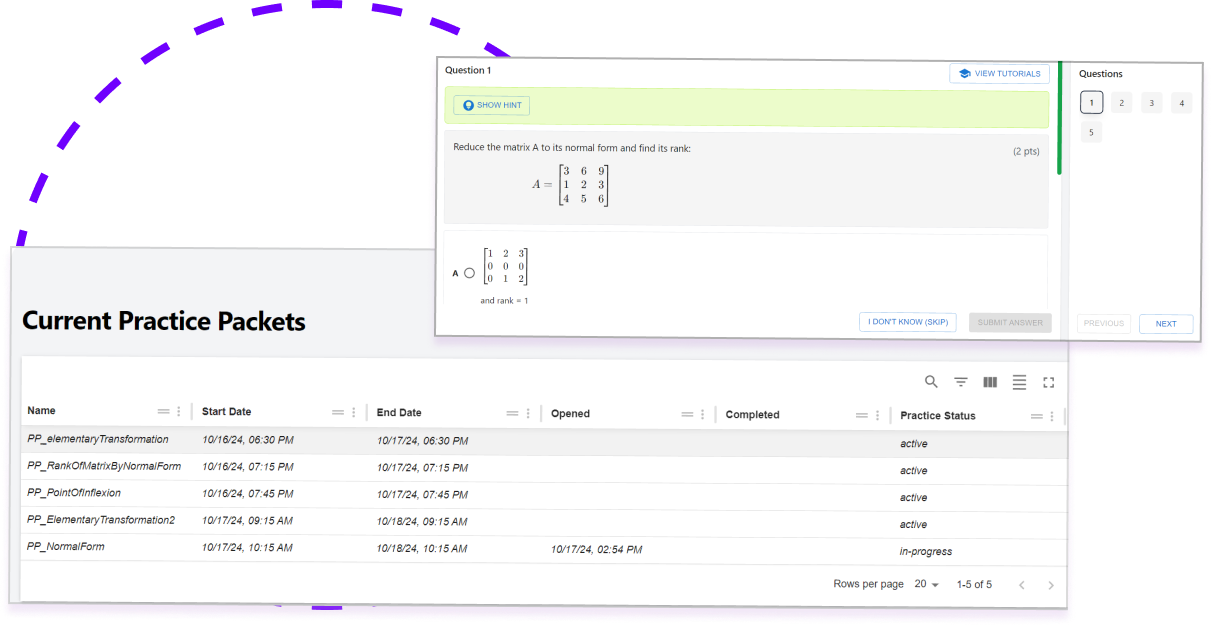Go to previous table page arrow
This screenshot has height=627, width=1212.
(1021, 585)
